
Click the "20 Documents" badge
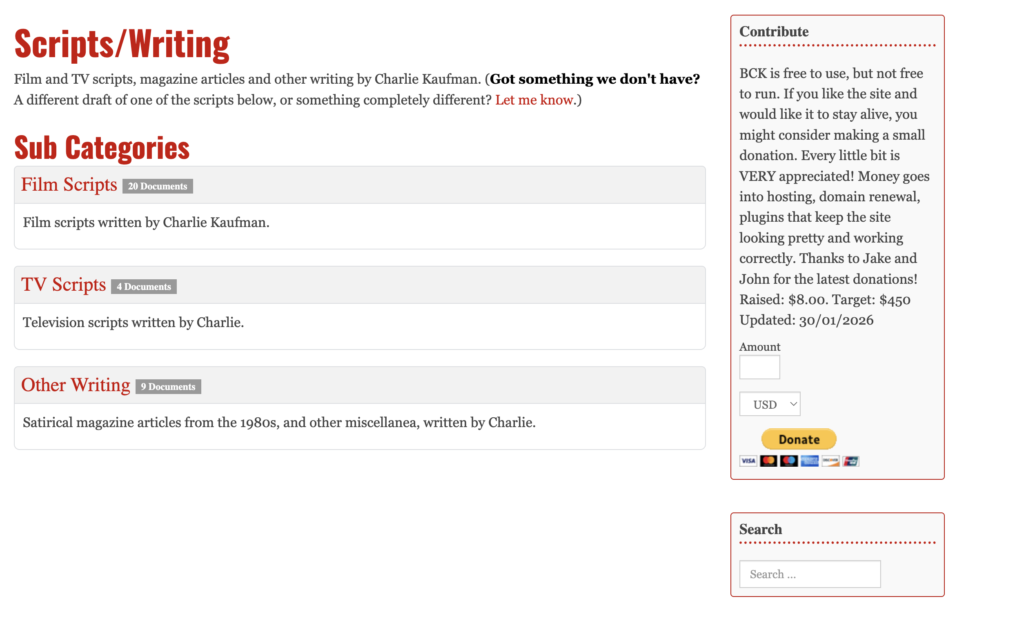click(157, 185)
